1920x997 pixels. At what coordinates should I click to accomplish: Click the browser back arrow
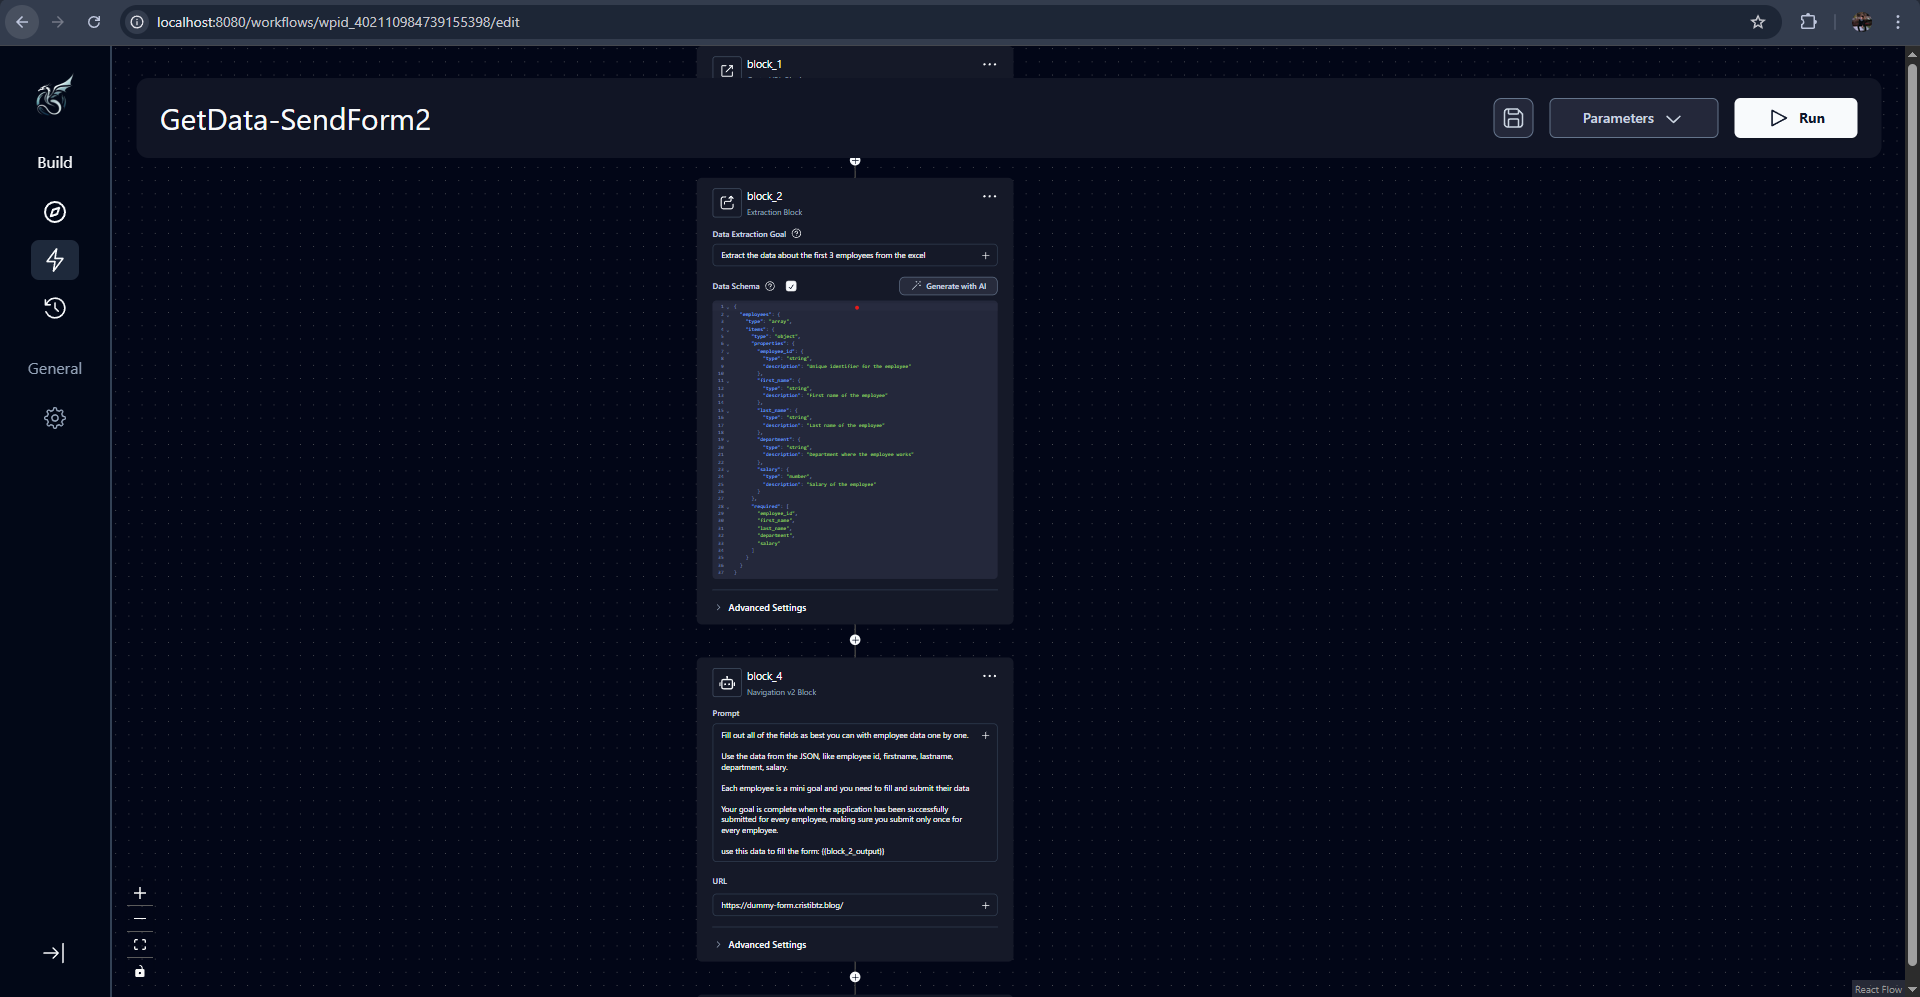tap(22, 22)
